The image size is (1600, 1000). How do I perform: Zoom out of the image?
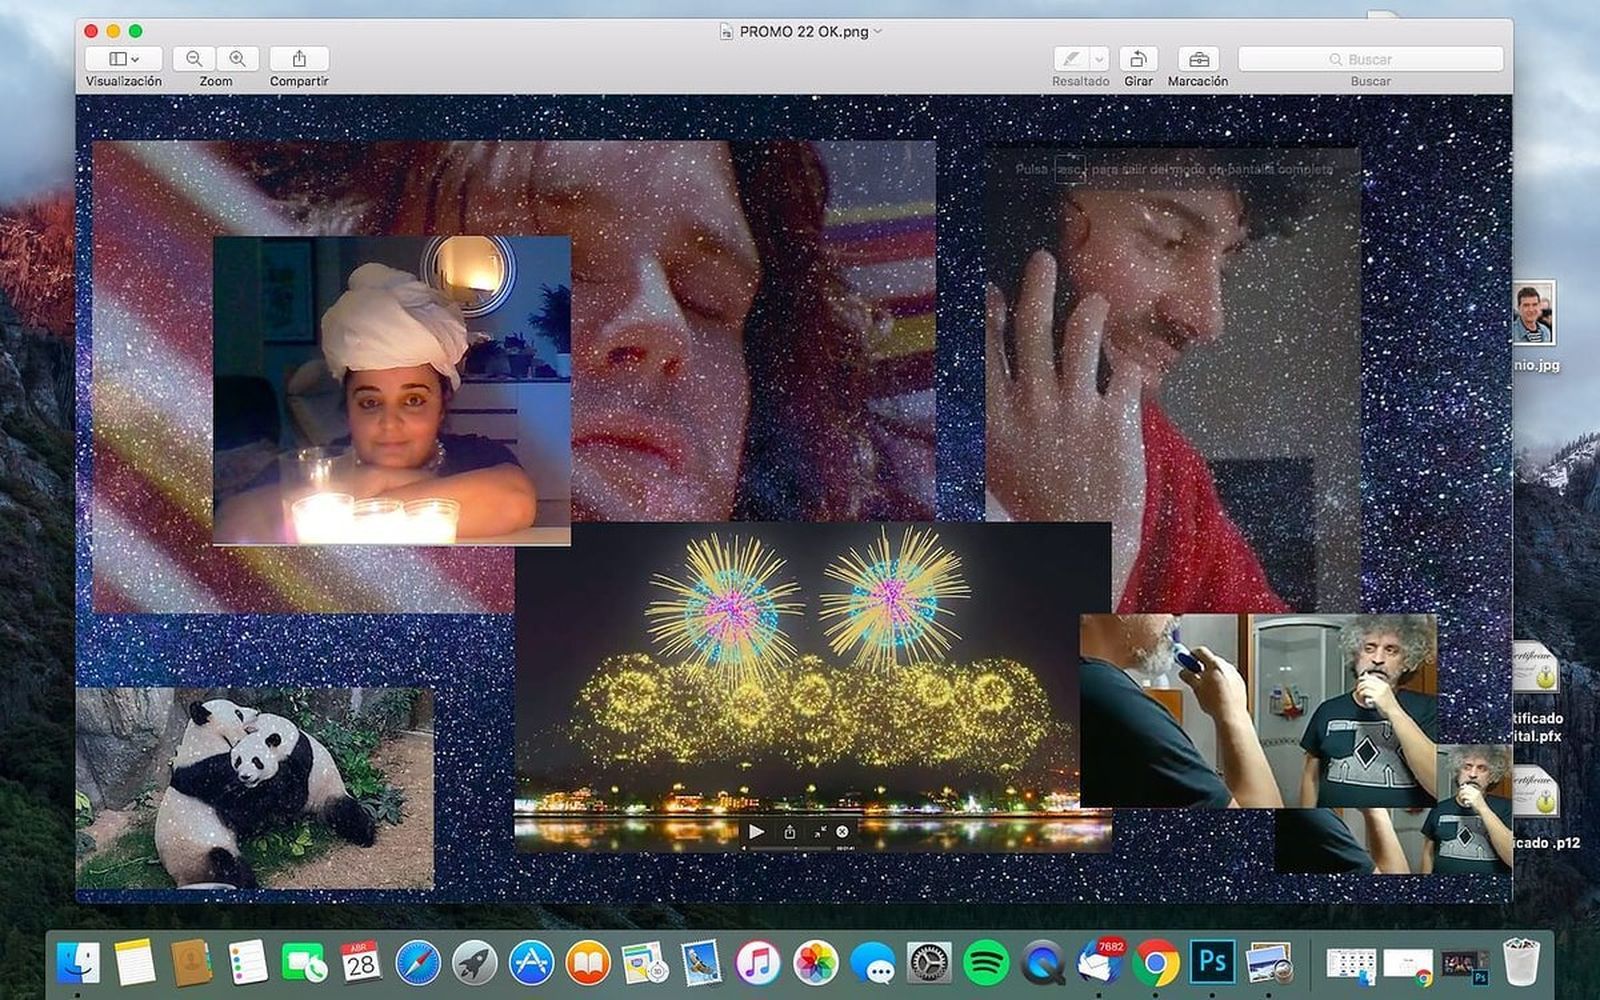194,59
